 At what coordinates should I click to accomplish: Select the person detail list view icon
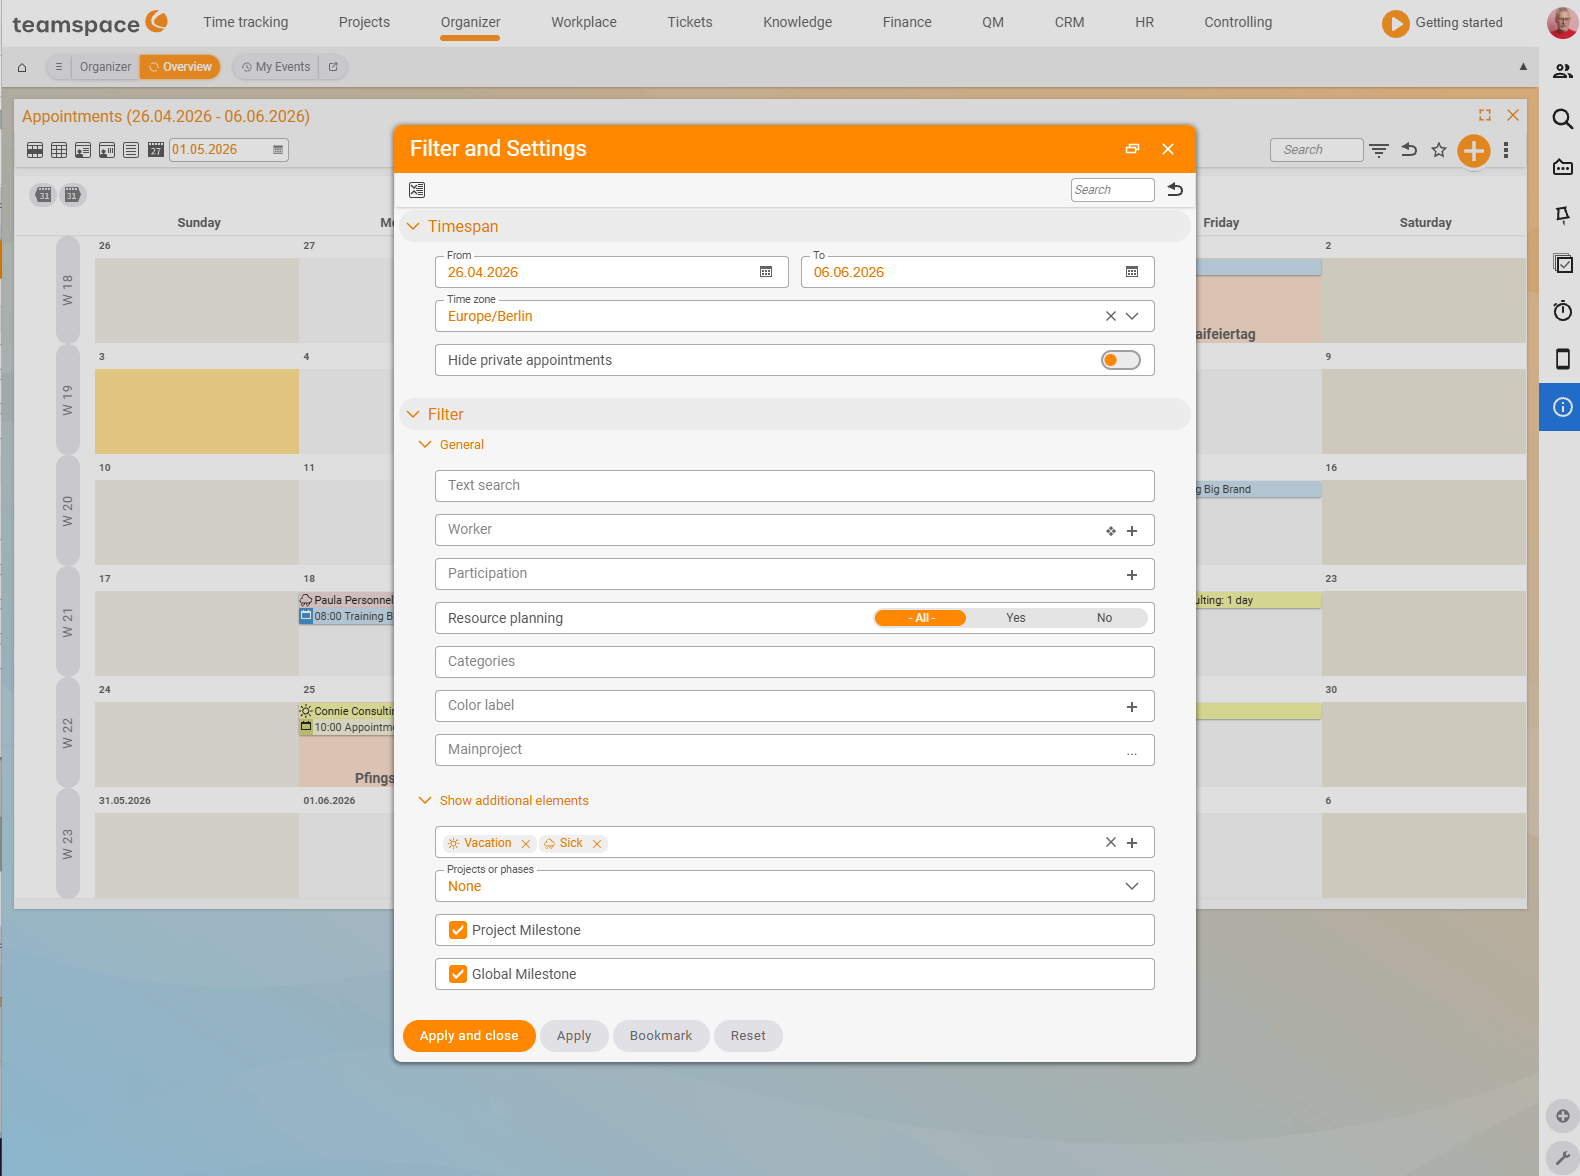click(x=83, y=150)
